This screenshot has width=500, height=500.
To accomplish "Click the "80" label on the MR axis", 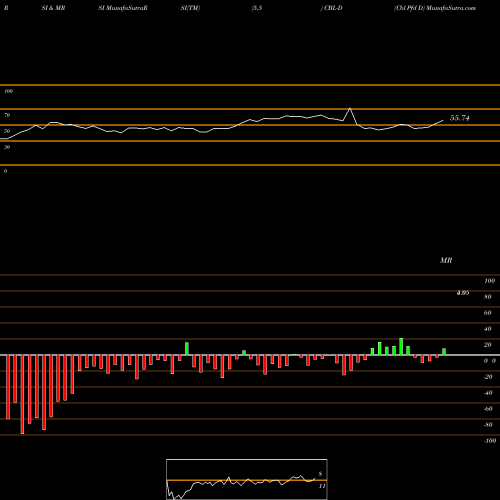I will pyautogui.click(x=488, y=297).
